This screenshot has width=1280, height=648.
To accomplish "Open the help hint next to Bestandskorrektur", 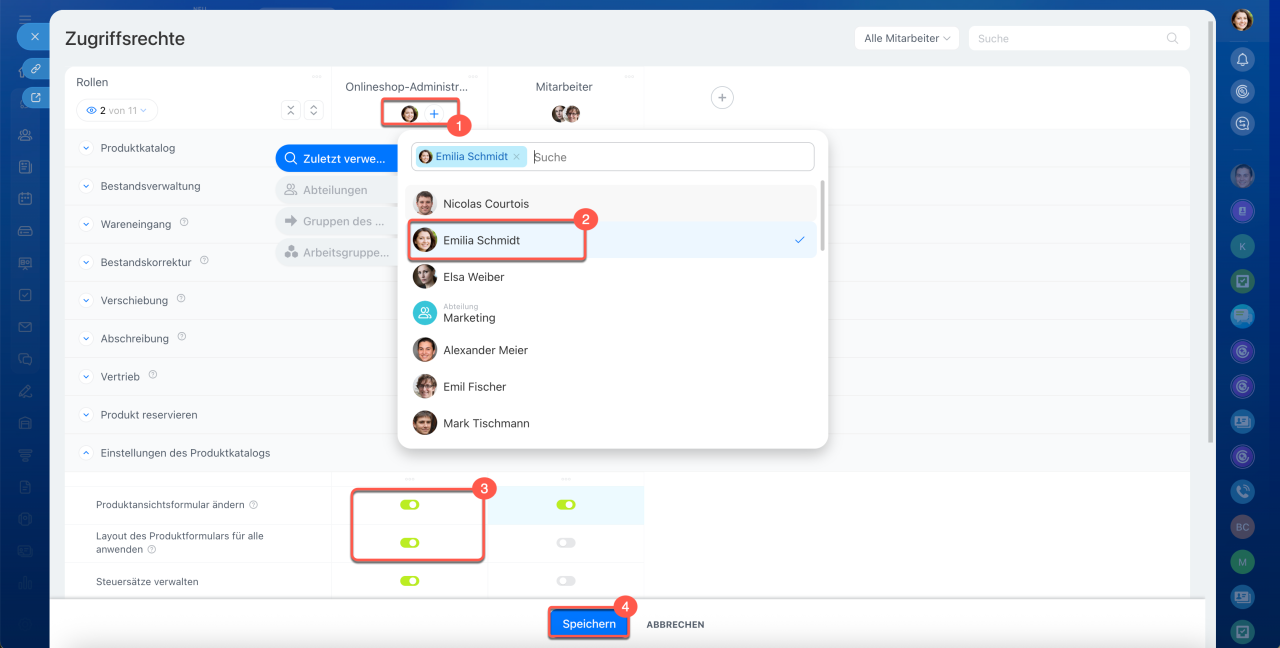I will tap(204, 260).
